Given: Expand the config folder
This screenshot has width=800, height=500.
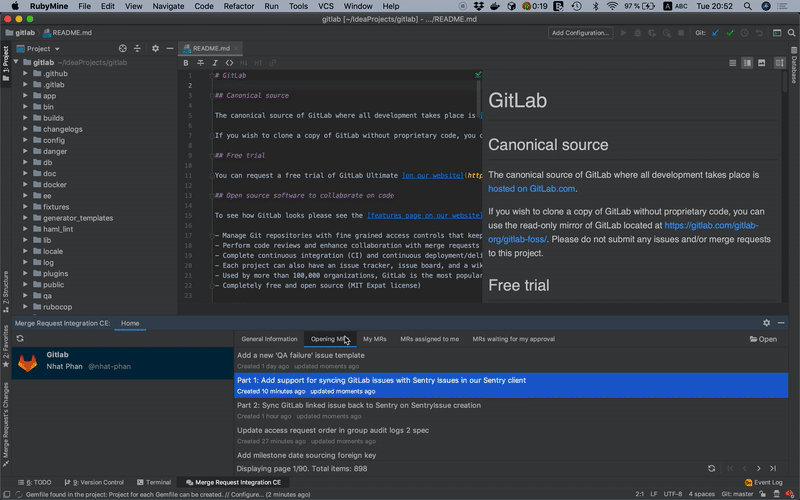Looking at the screenshot, I should [x=25, y=140].
